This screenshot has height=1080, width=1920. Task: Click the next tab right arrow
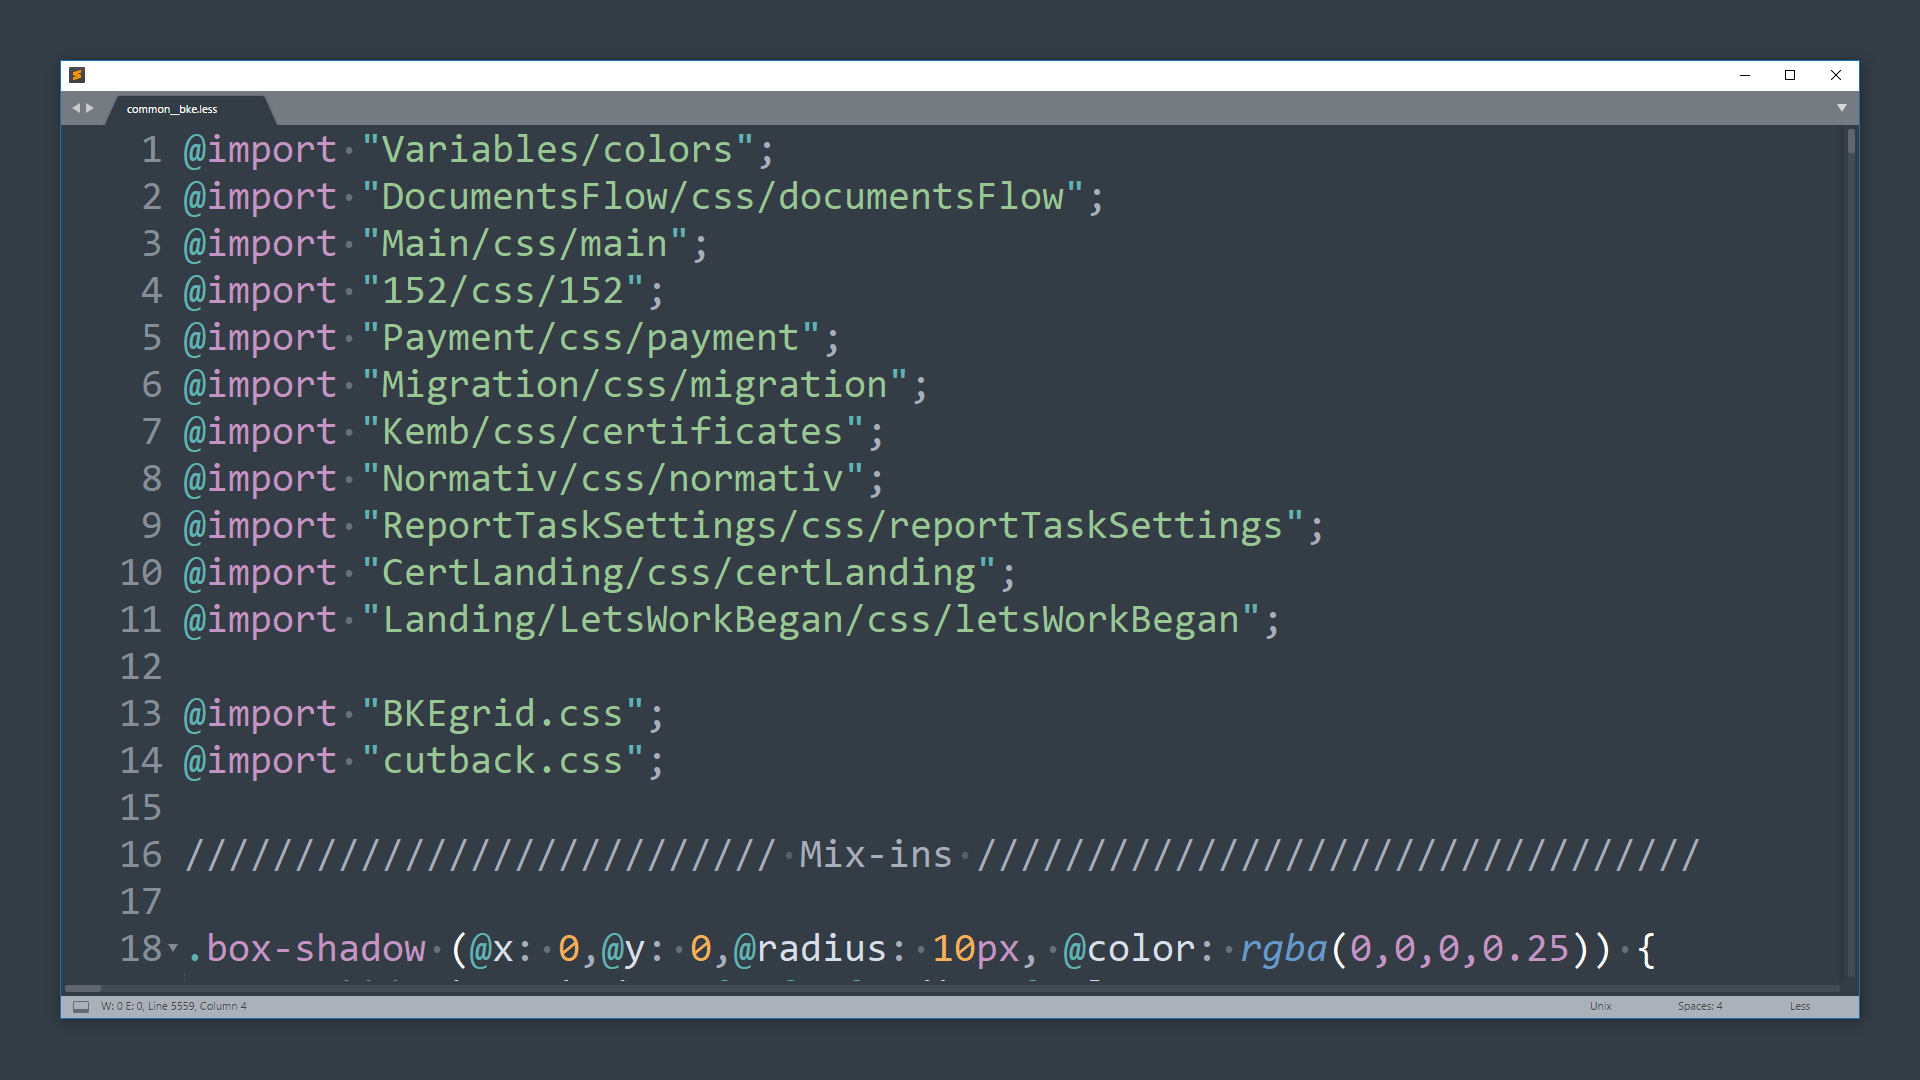[90, 108]
